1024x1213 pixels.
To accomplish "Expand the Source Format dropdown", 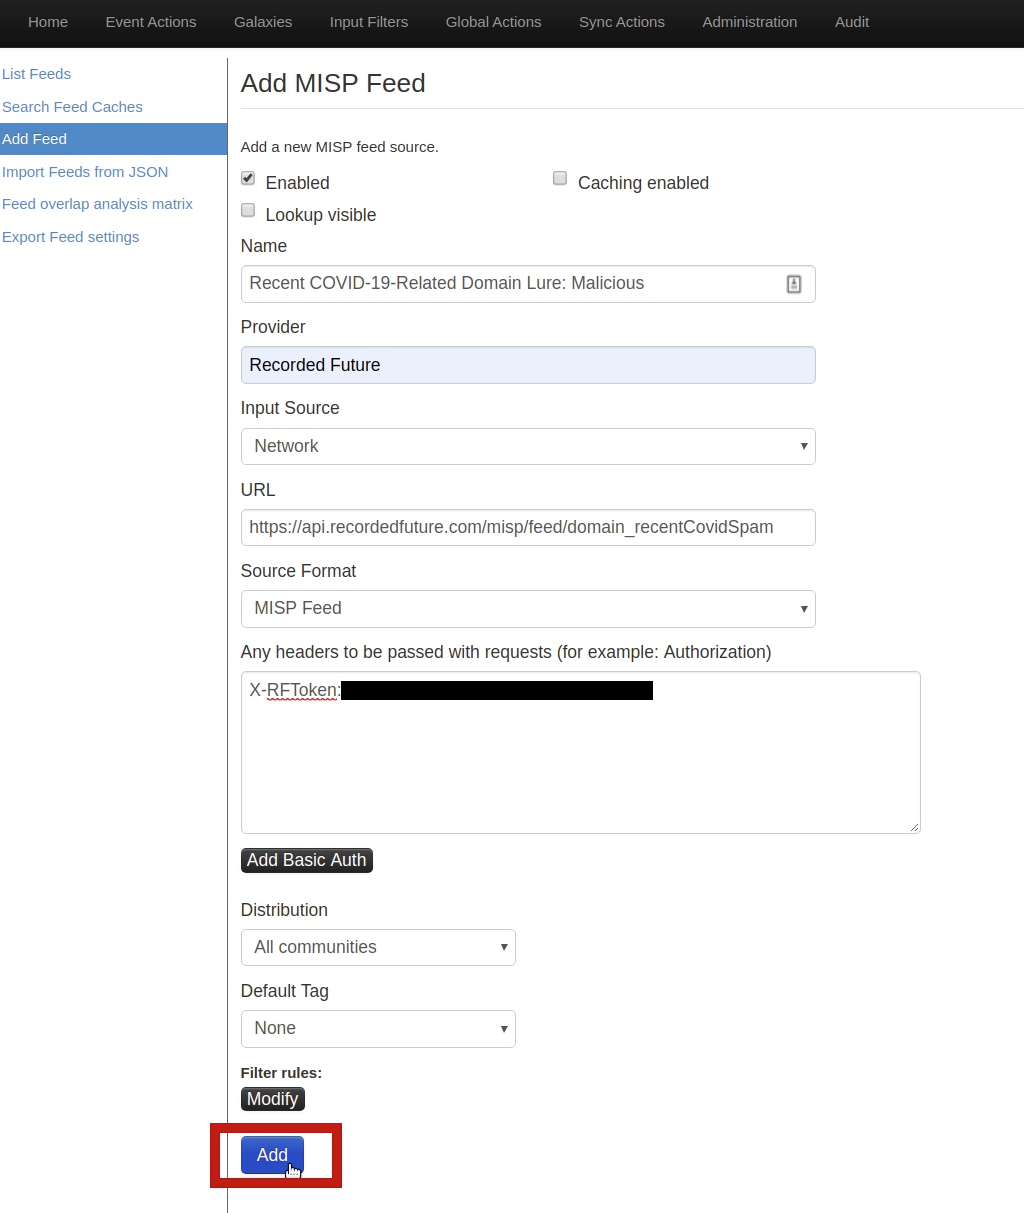I will pos(527,608).
